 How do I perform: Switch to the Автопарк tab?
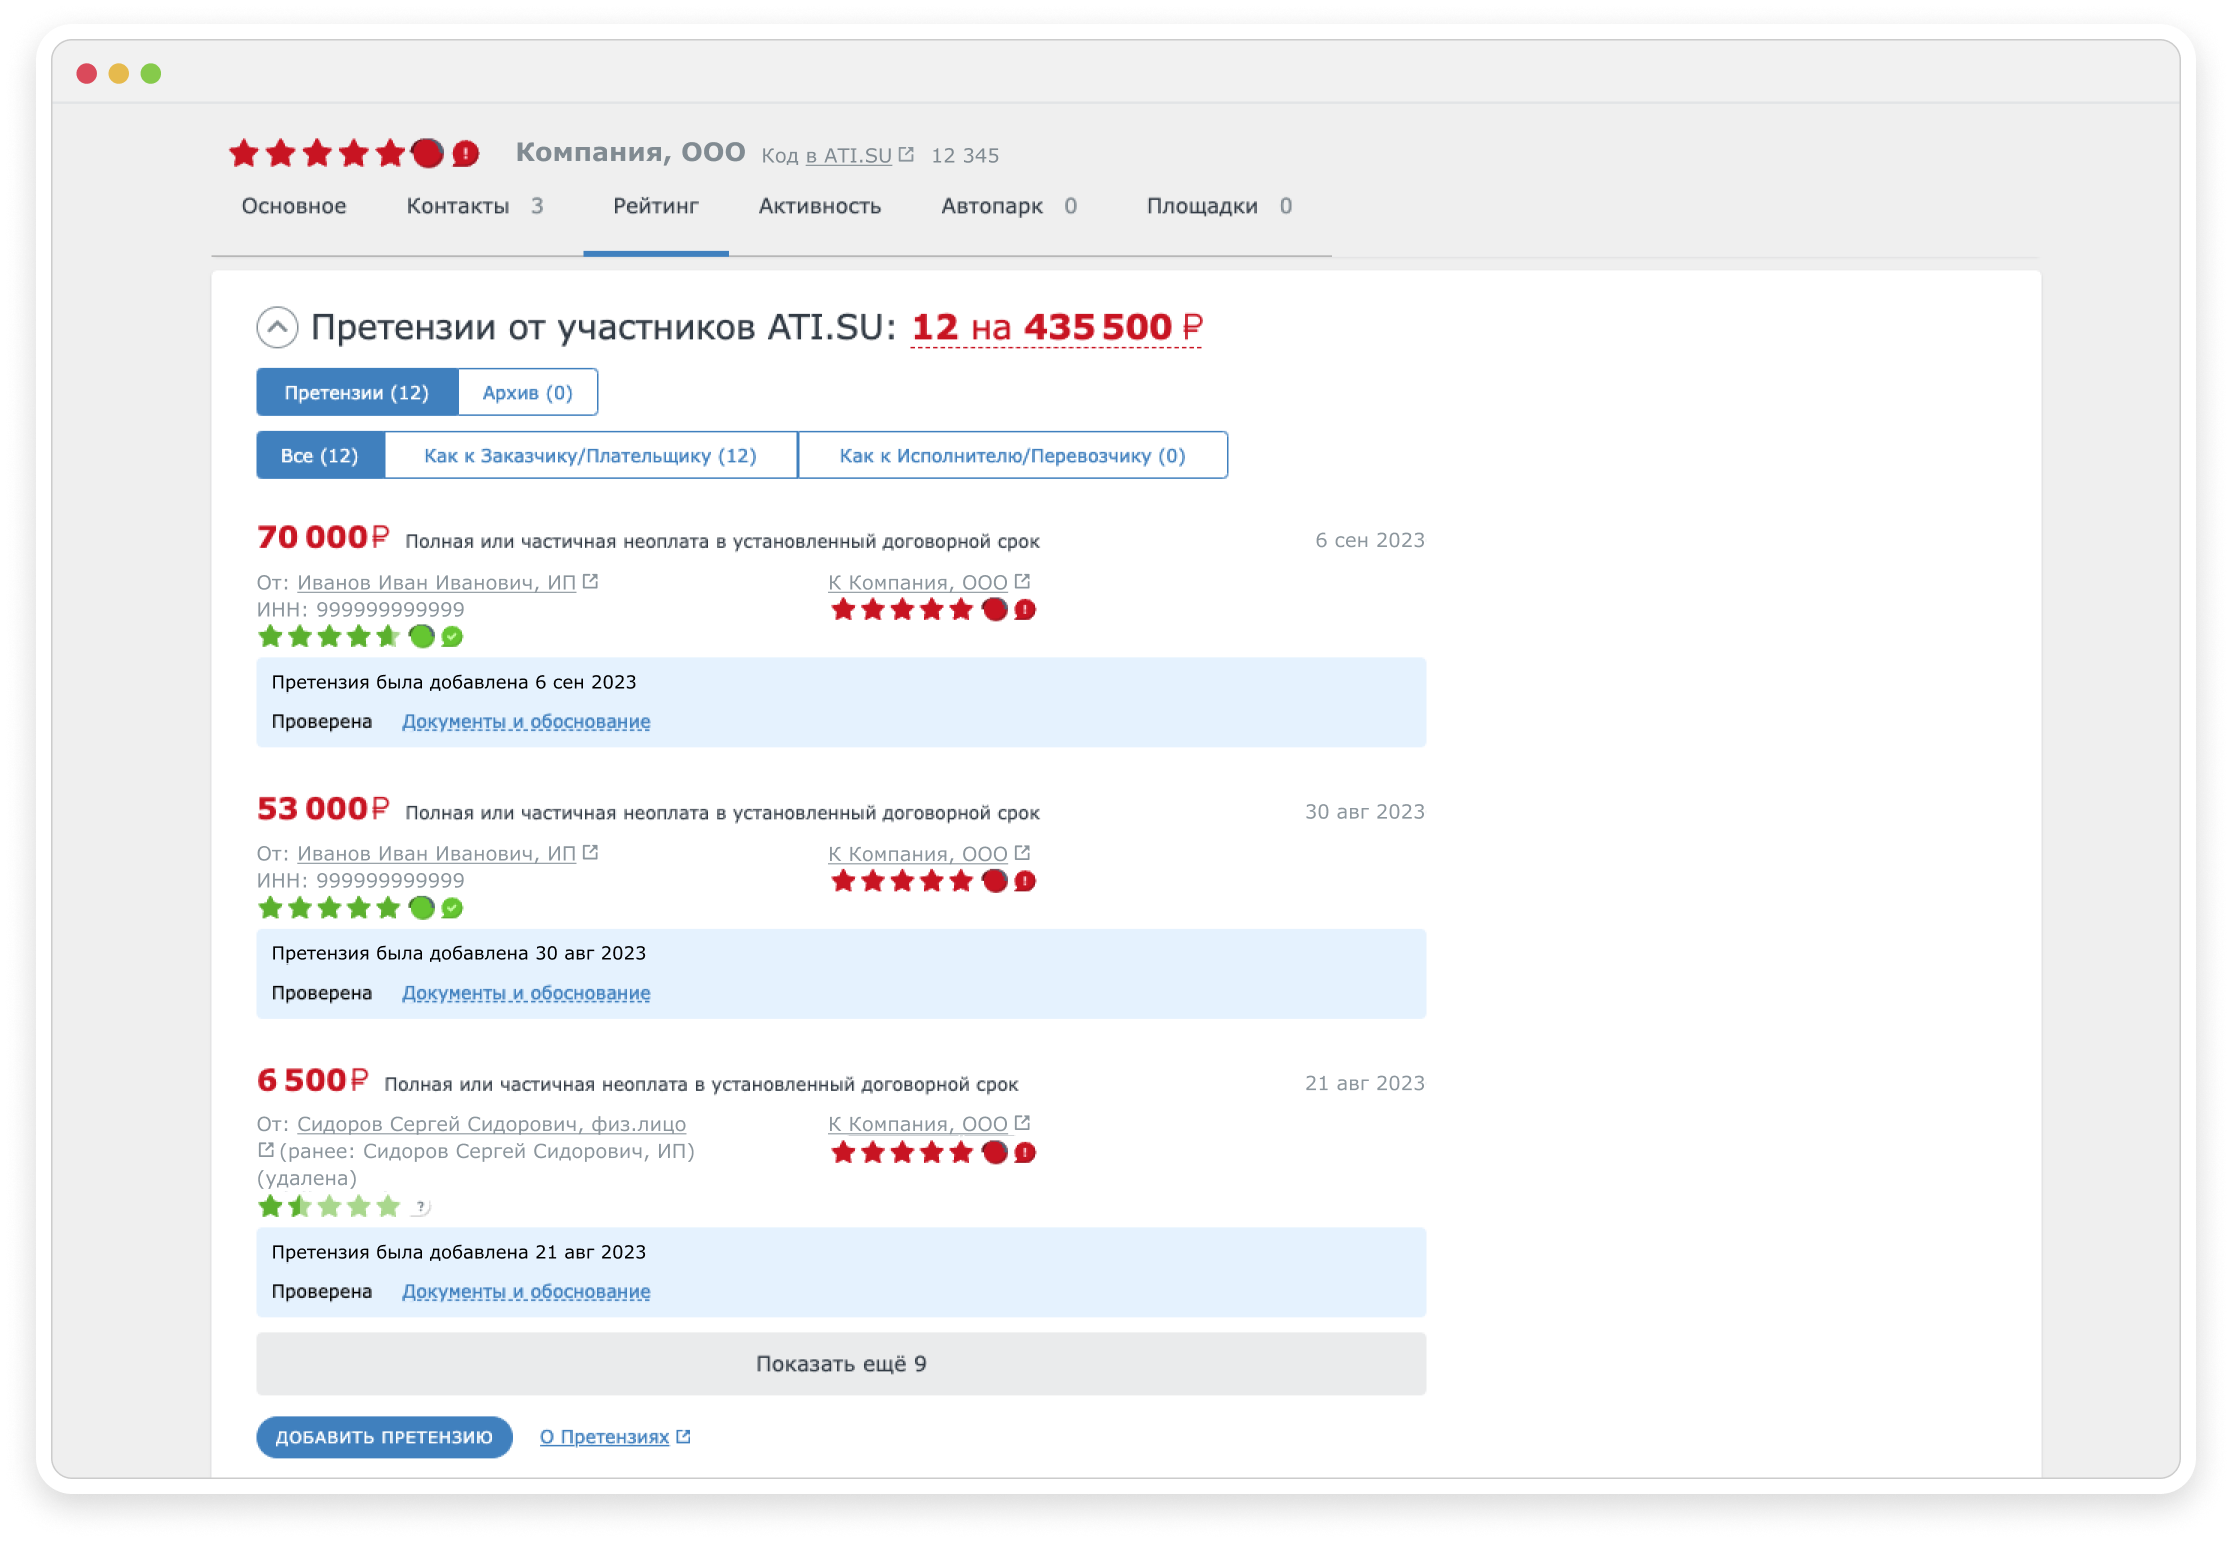tap(1008, 206)
